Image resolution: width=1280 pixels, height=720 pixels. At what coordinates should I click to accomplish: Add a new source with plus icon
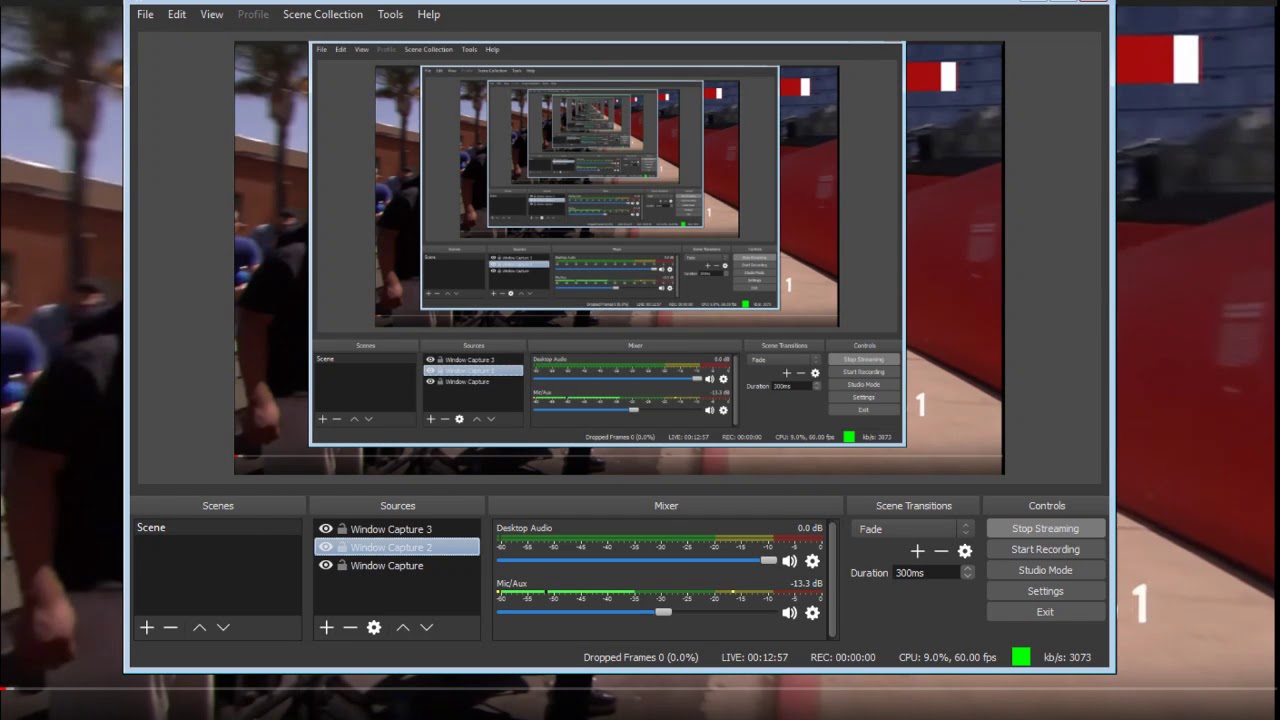[x=326, y=627]
